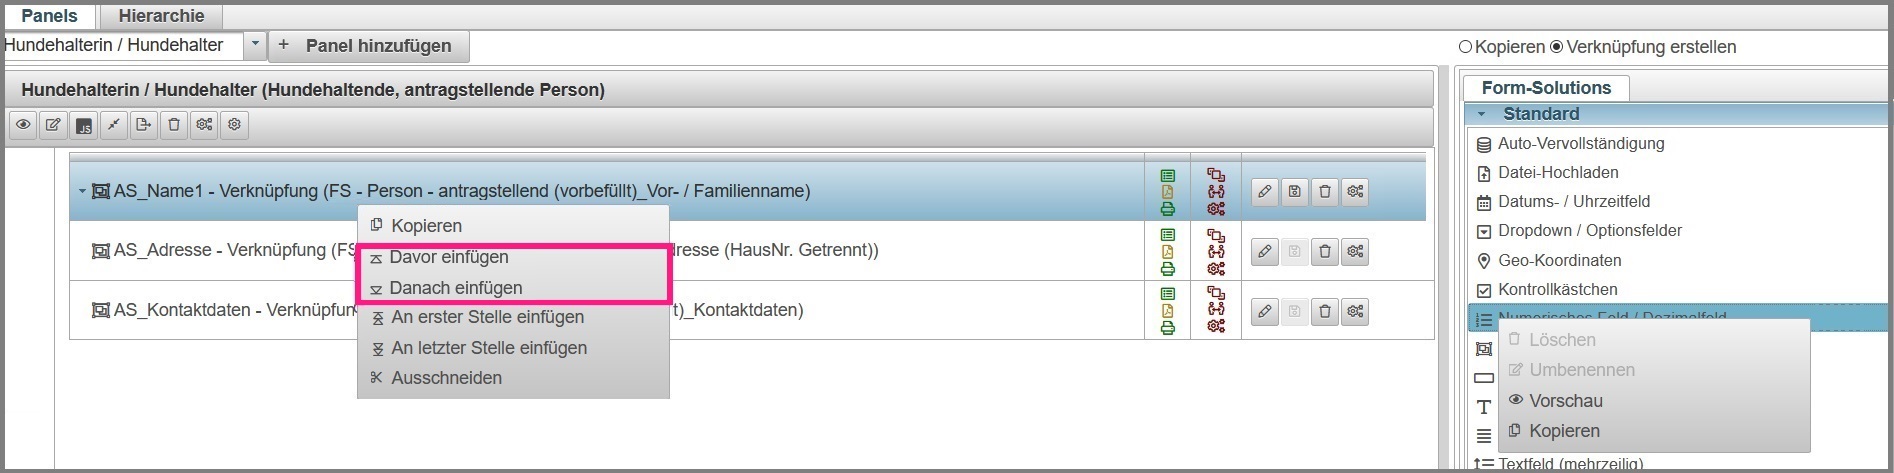Click the pencil edit icon for AS_Name1 row

(1265, 192)
